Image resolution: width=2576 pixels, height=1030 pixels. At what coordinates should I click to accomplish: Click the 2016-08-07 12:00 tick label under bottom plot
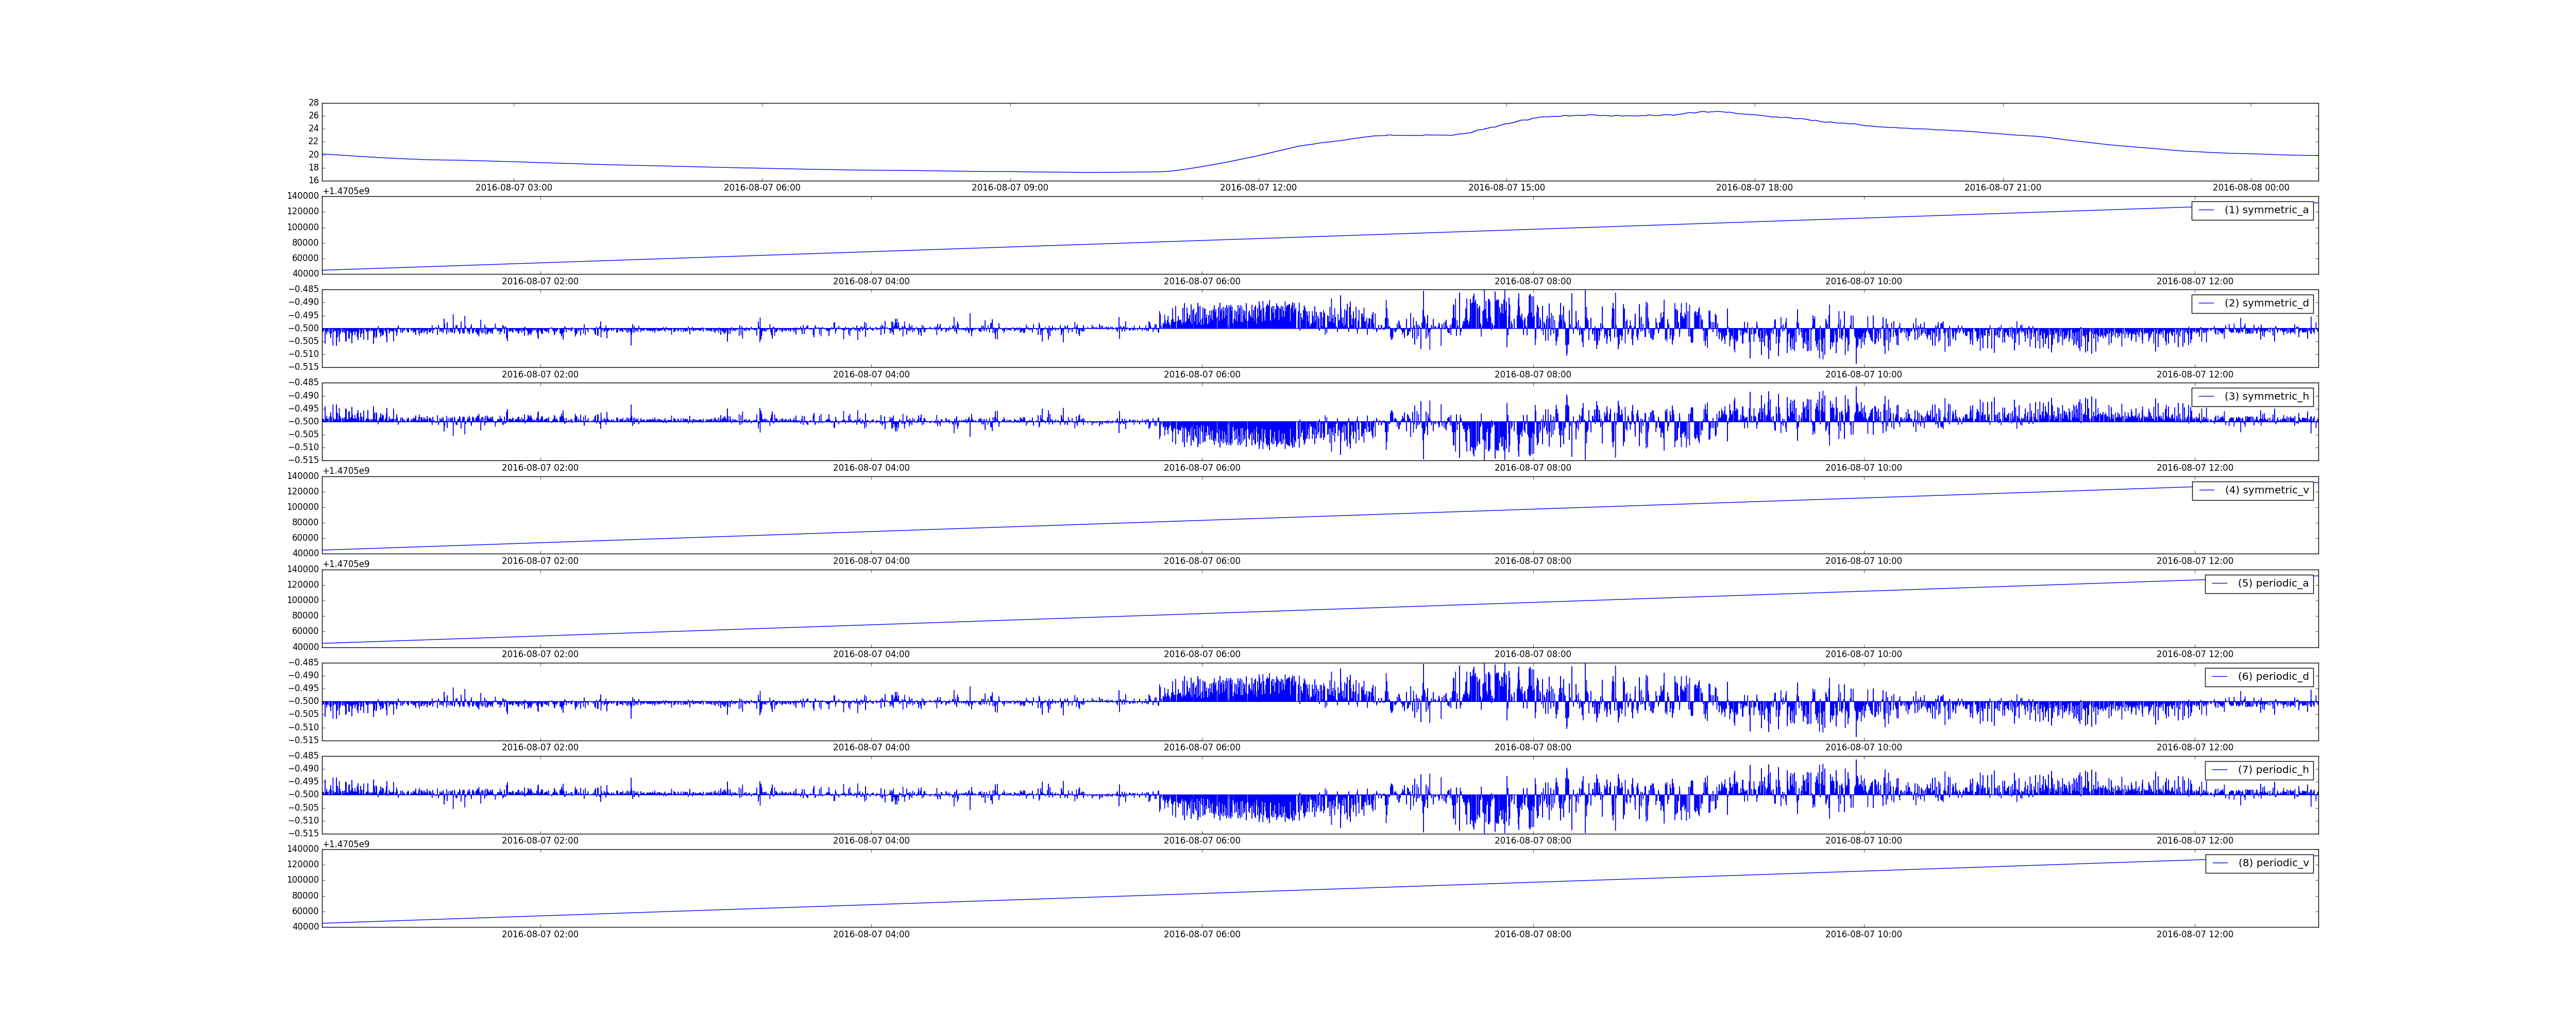coord(2194,935)
